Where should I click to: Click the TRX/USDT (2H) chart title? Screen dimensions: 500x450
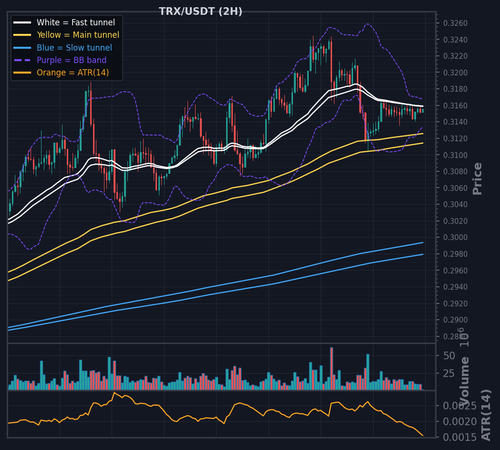pyautogui.click(x=201, y=11)
